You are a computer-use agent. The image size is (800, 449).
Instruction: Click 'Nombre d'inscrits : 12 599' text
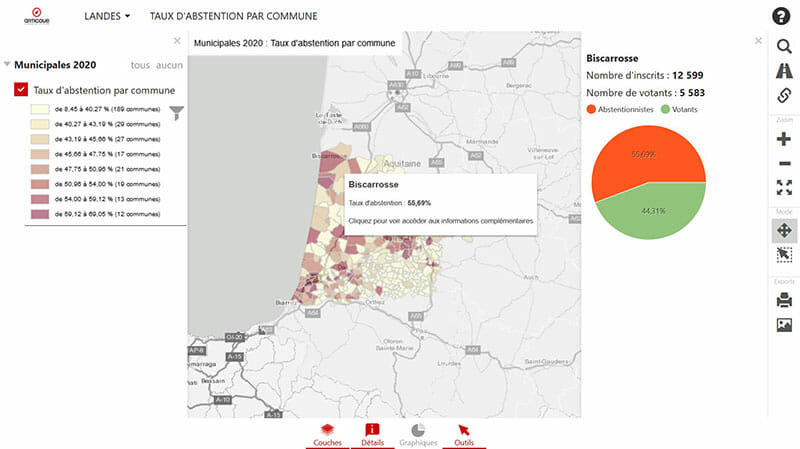(645, 75)
